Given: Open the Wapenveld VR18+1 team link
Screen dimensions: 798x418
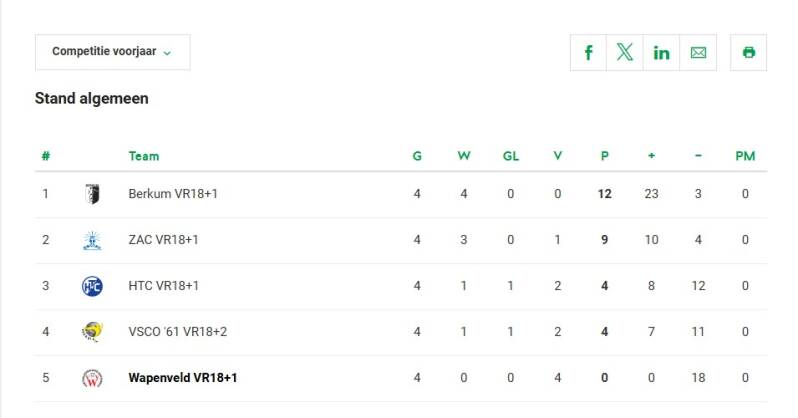Looking at the screenshot, I should [183, 378].
